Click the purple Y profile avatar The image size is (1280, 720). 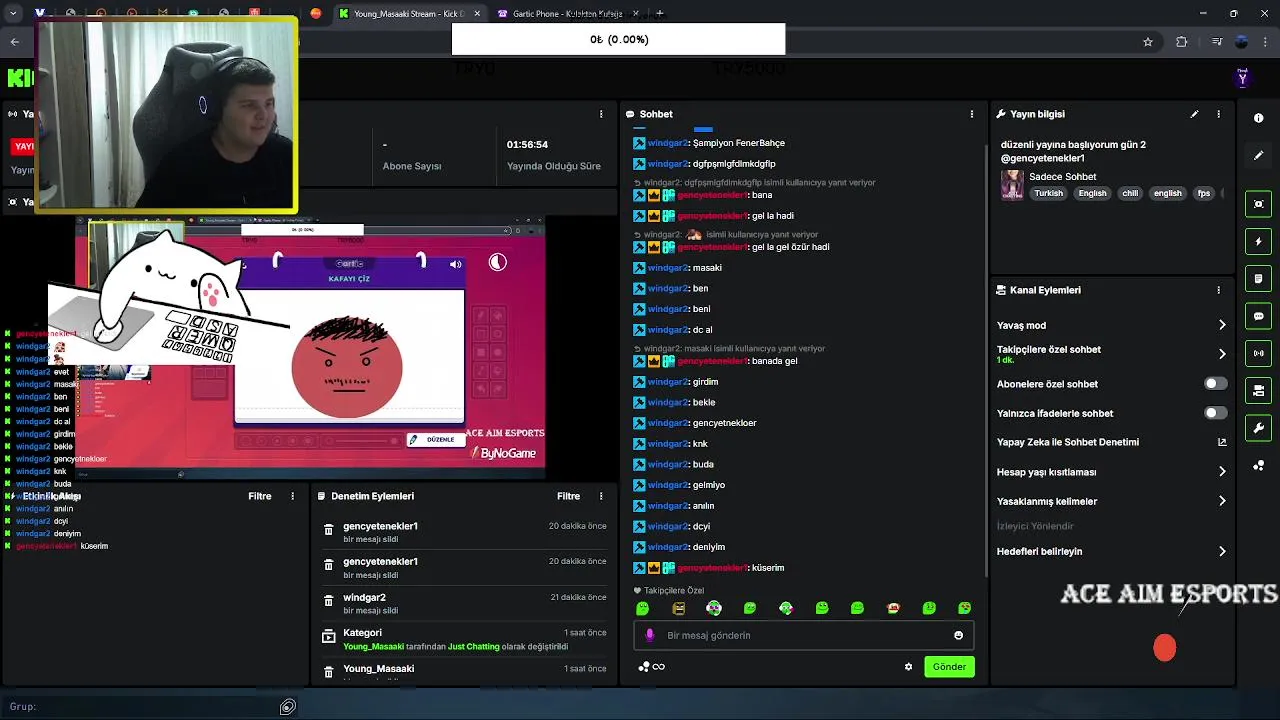pos(1242,78)
